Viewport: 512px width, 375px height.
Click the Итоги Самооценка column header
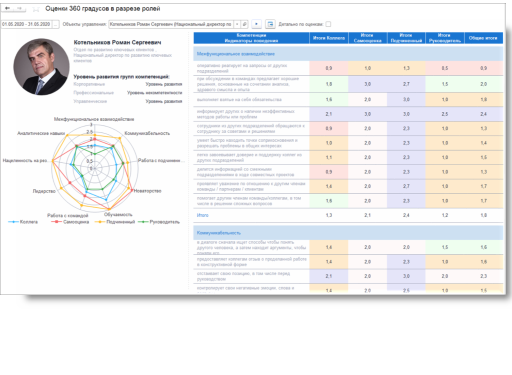click(368, 38)
